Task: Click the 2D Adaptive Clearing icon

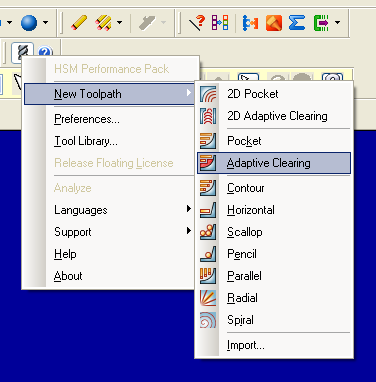Action: point(208,116)
